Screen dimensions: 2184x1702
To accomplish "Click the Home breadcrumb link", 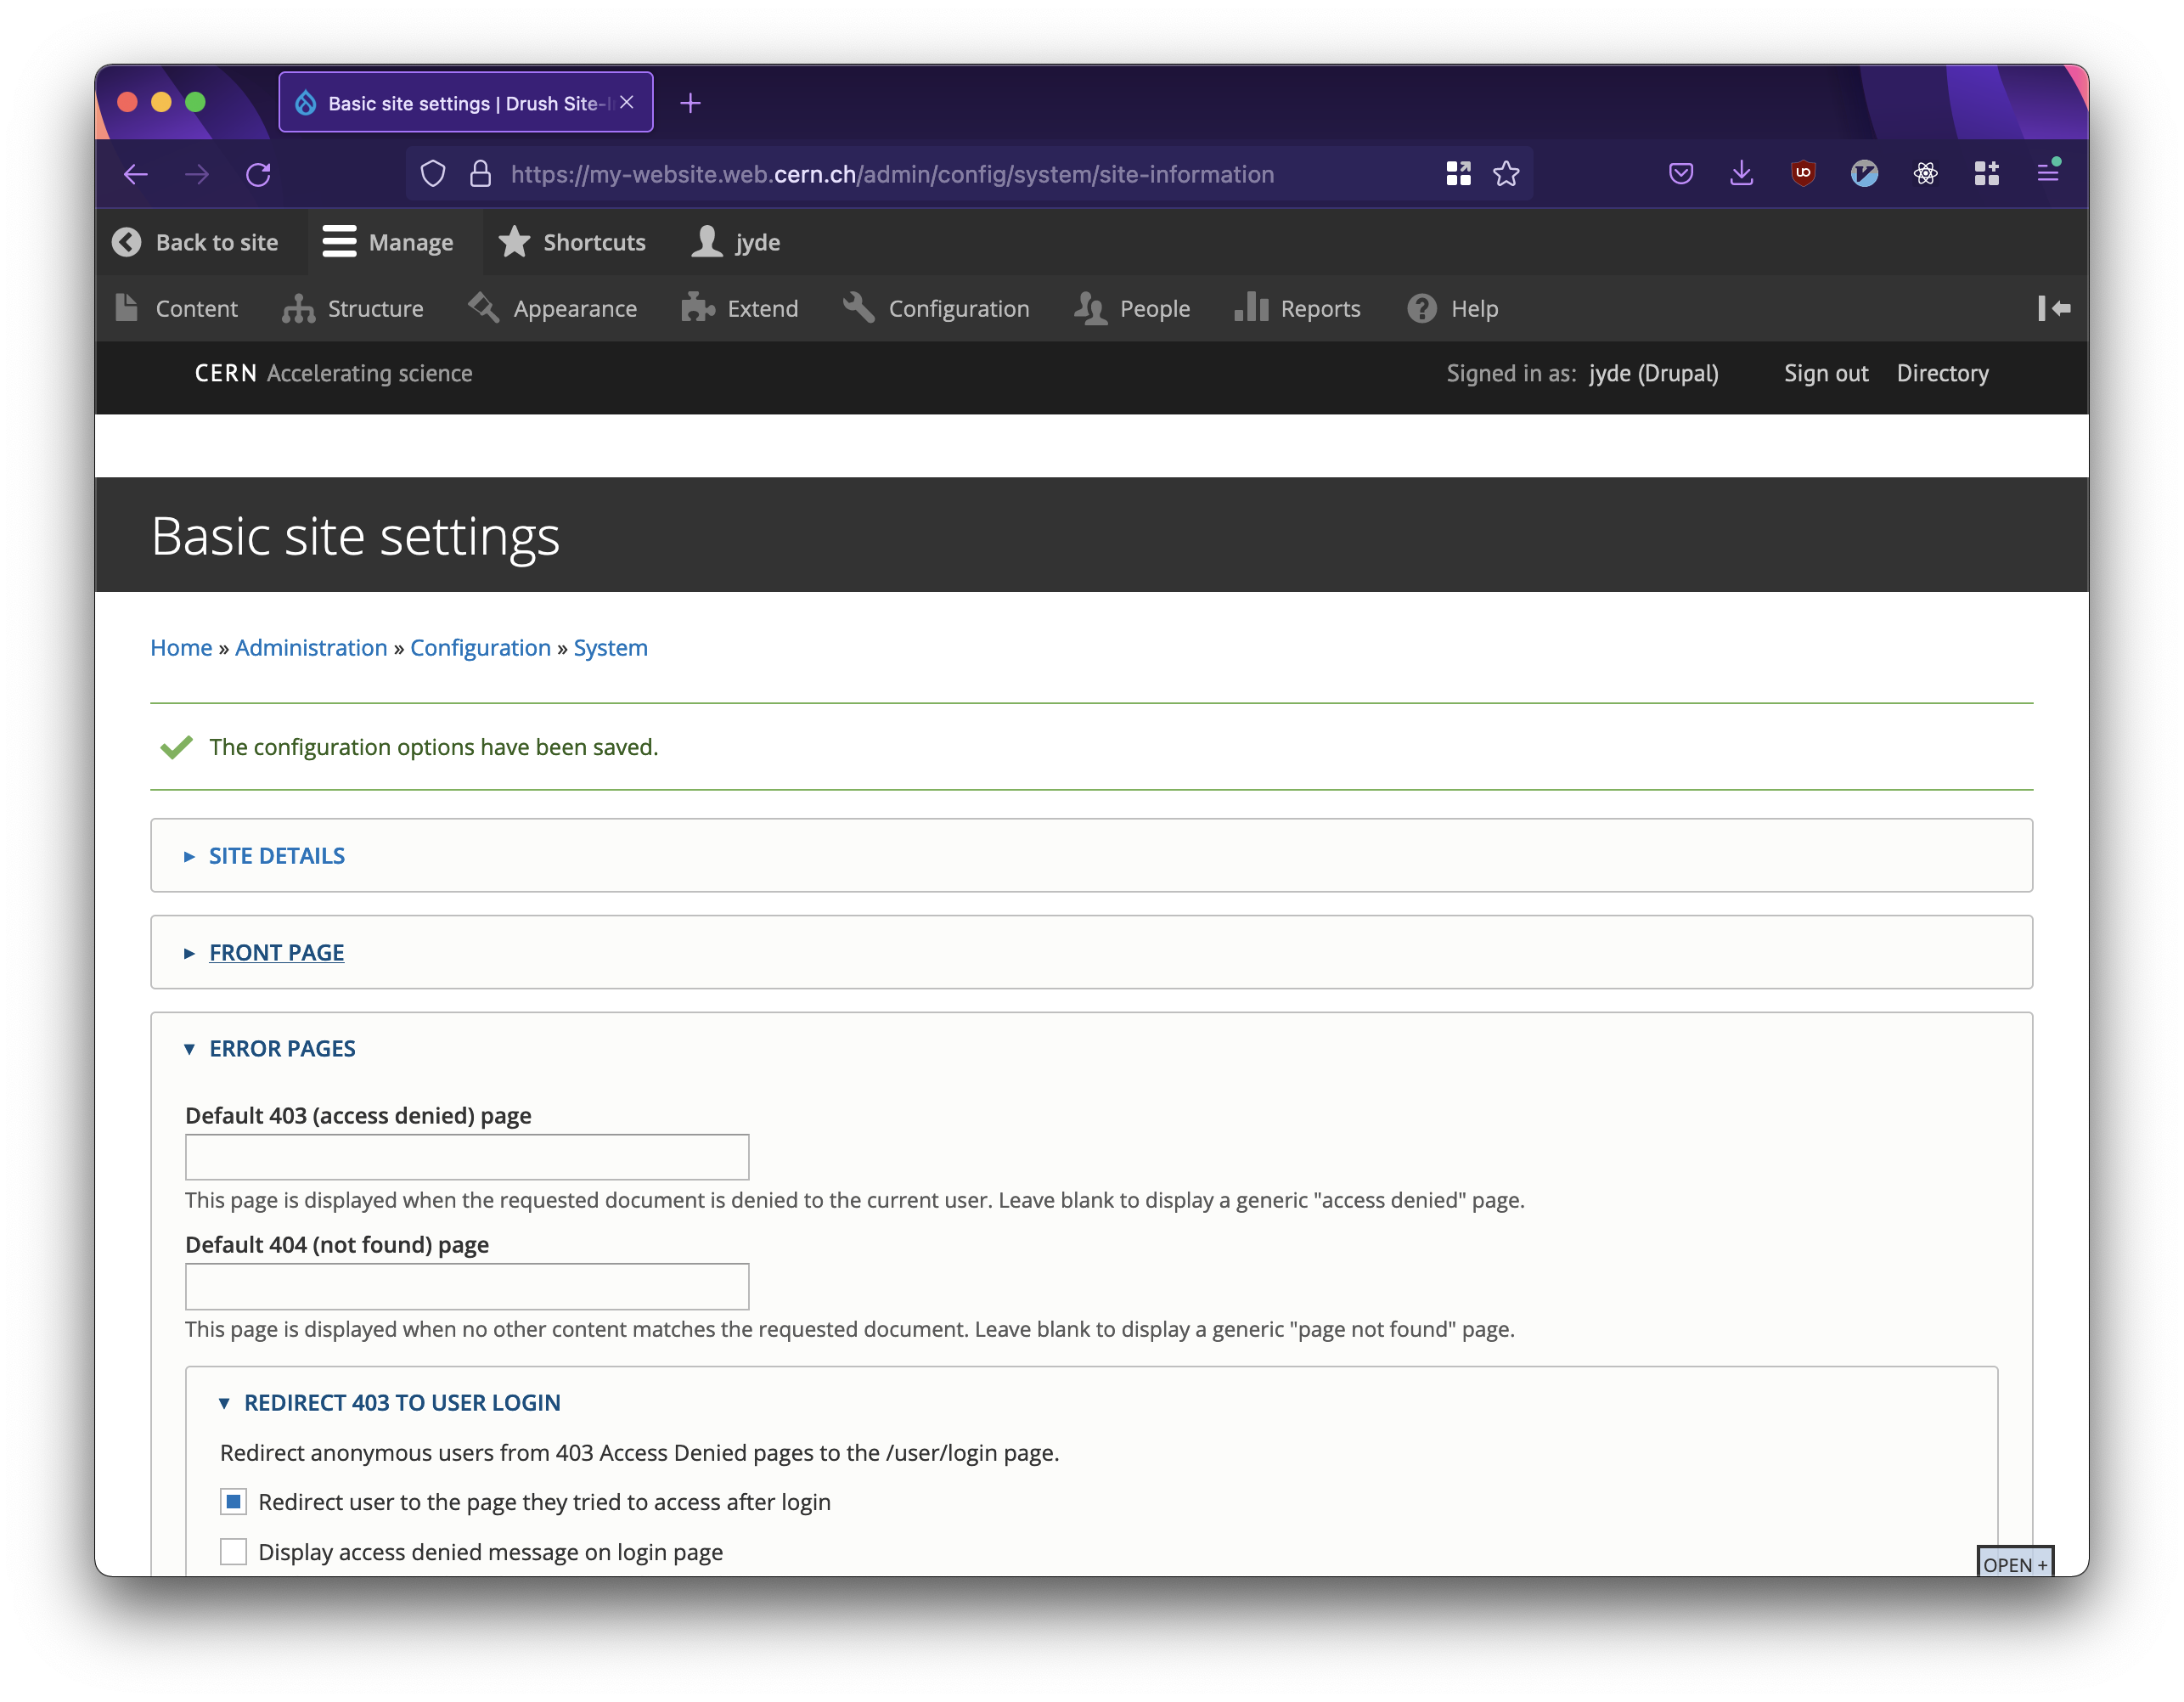I will point(181,647).
